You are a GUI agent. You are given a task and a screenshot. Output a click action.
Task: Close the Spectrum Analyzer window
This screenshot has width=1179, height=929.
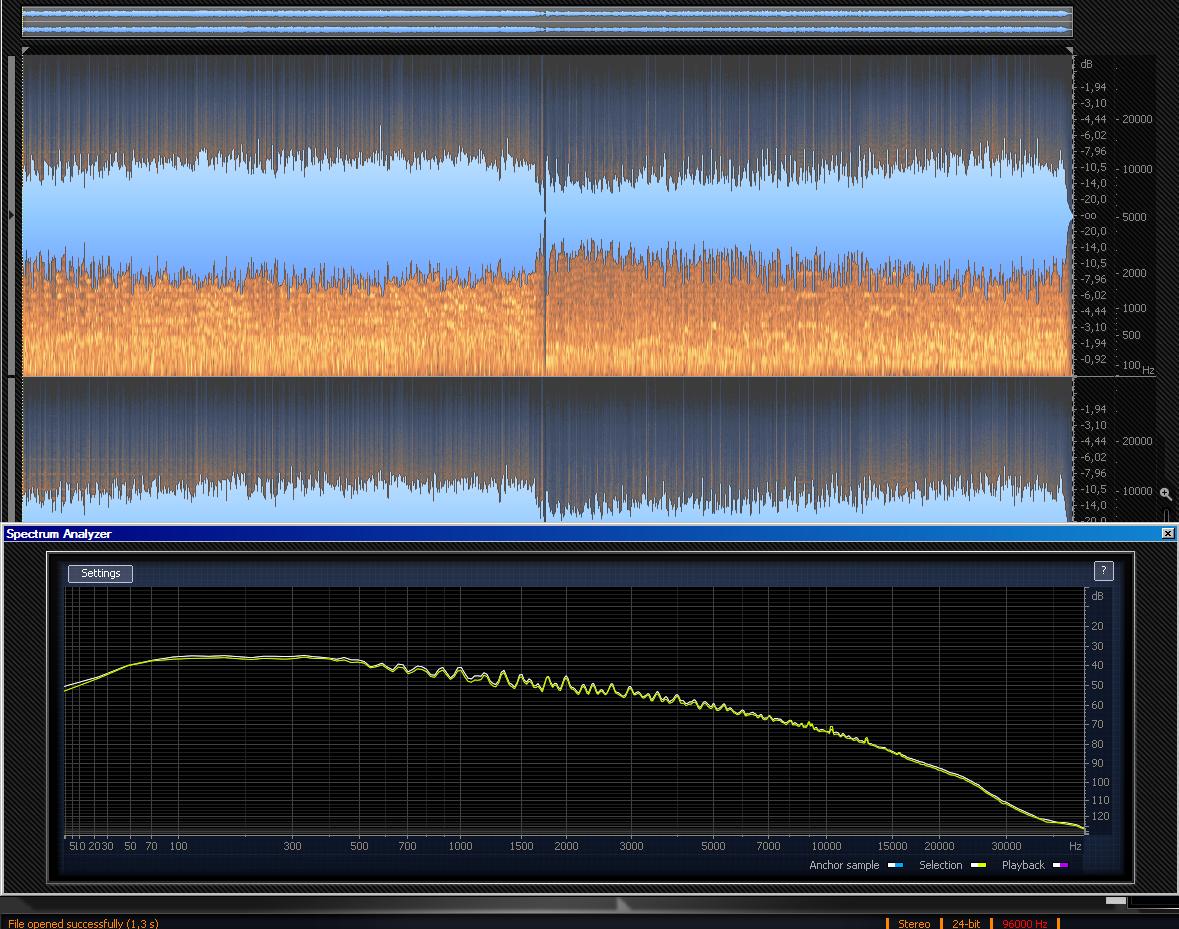coord(1168,534)
